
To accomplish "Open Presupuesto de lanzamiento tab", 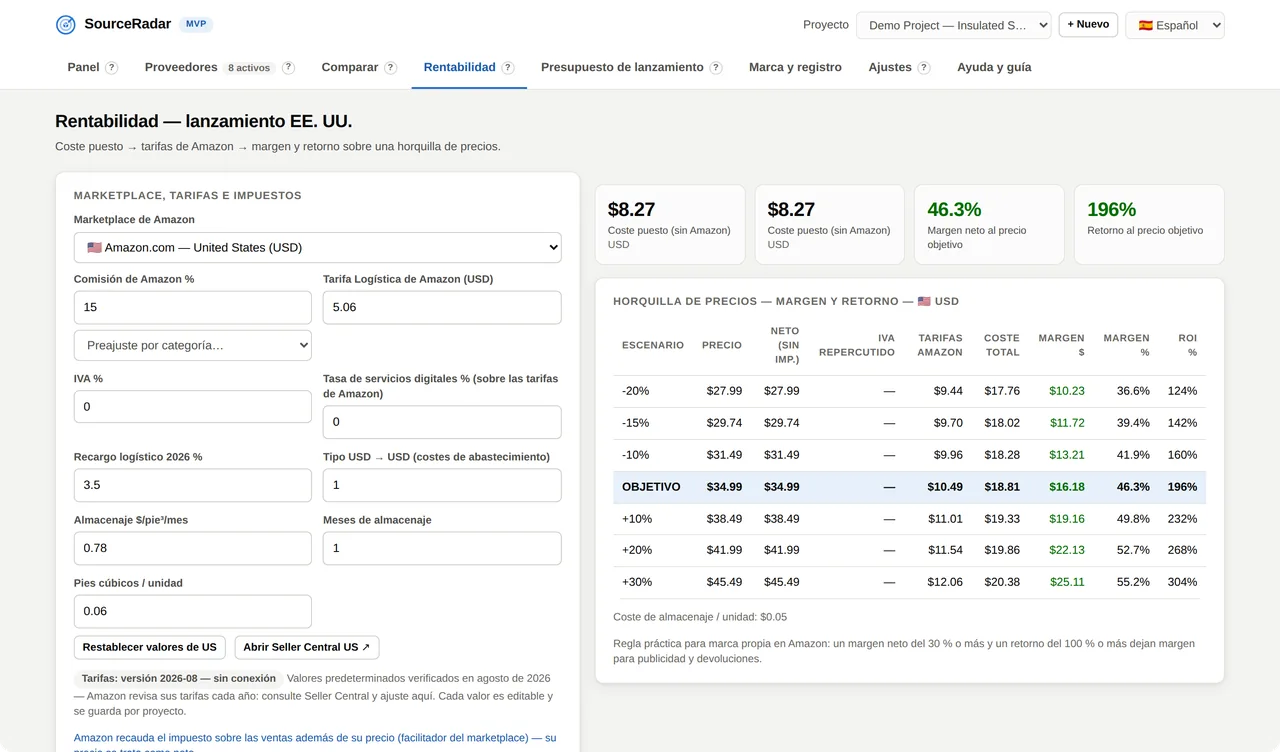I will click(622, 67).
